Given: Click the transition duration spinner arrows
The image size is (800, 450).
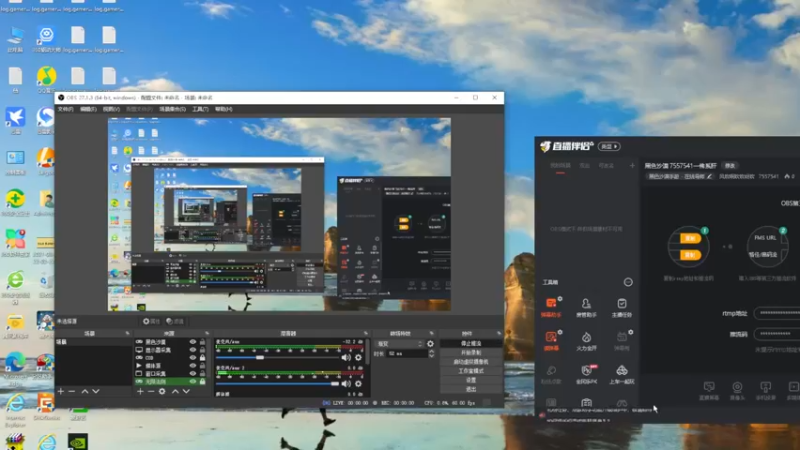Looking at the screenshot, I should (x=432, y=354).
